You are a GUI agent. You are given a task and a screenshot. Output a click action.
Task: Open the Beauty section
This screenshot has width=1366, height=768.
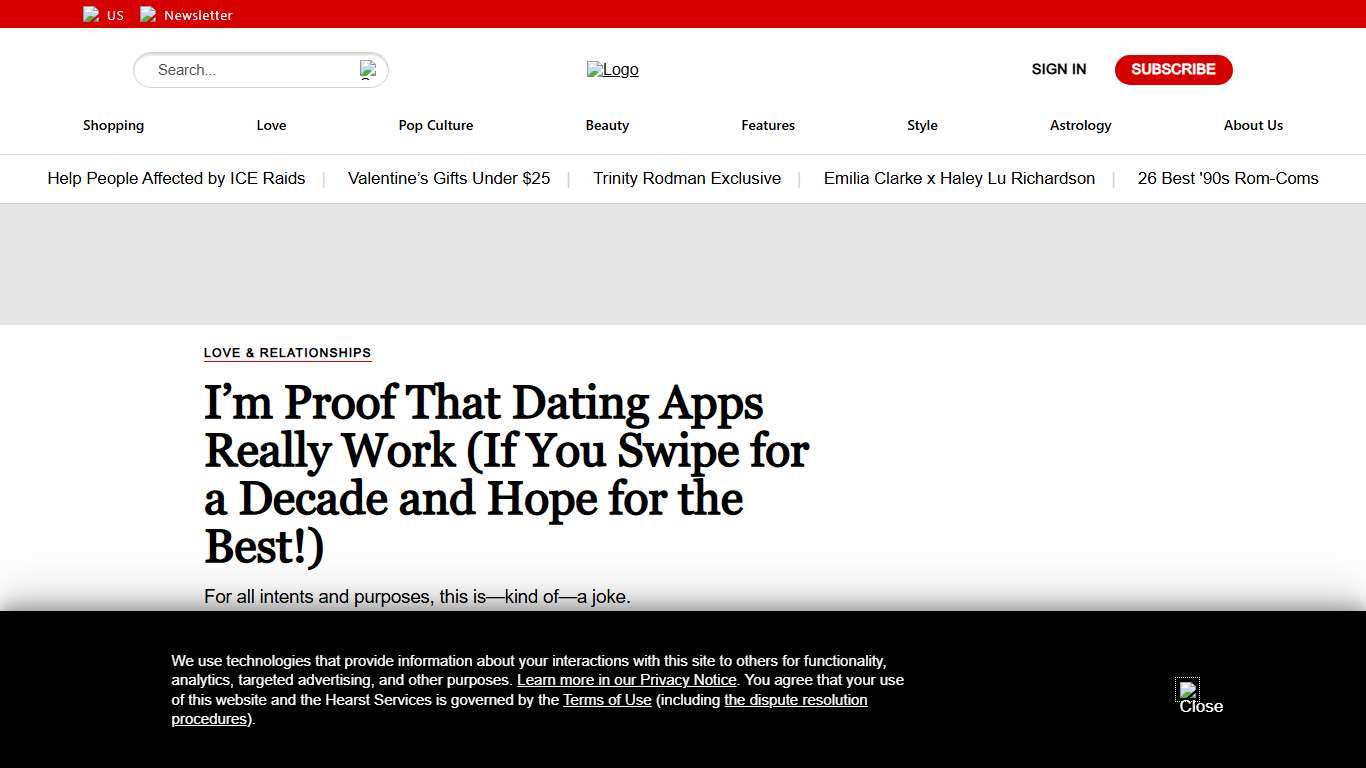coord(607,125)
